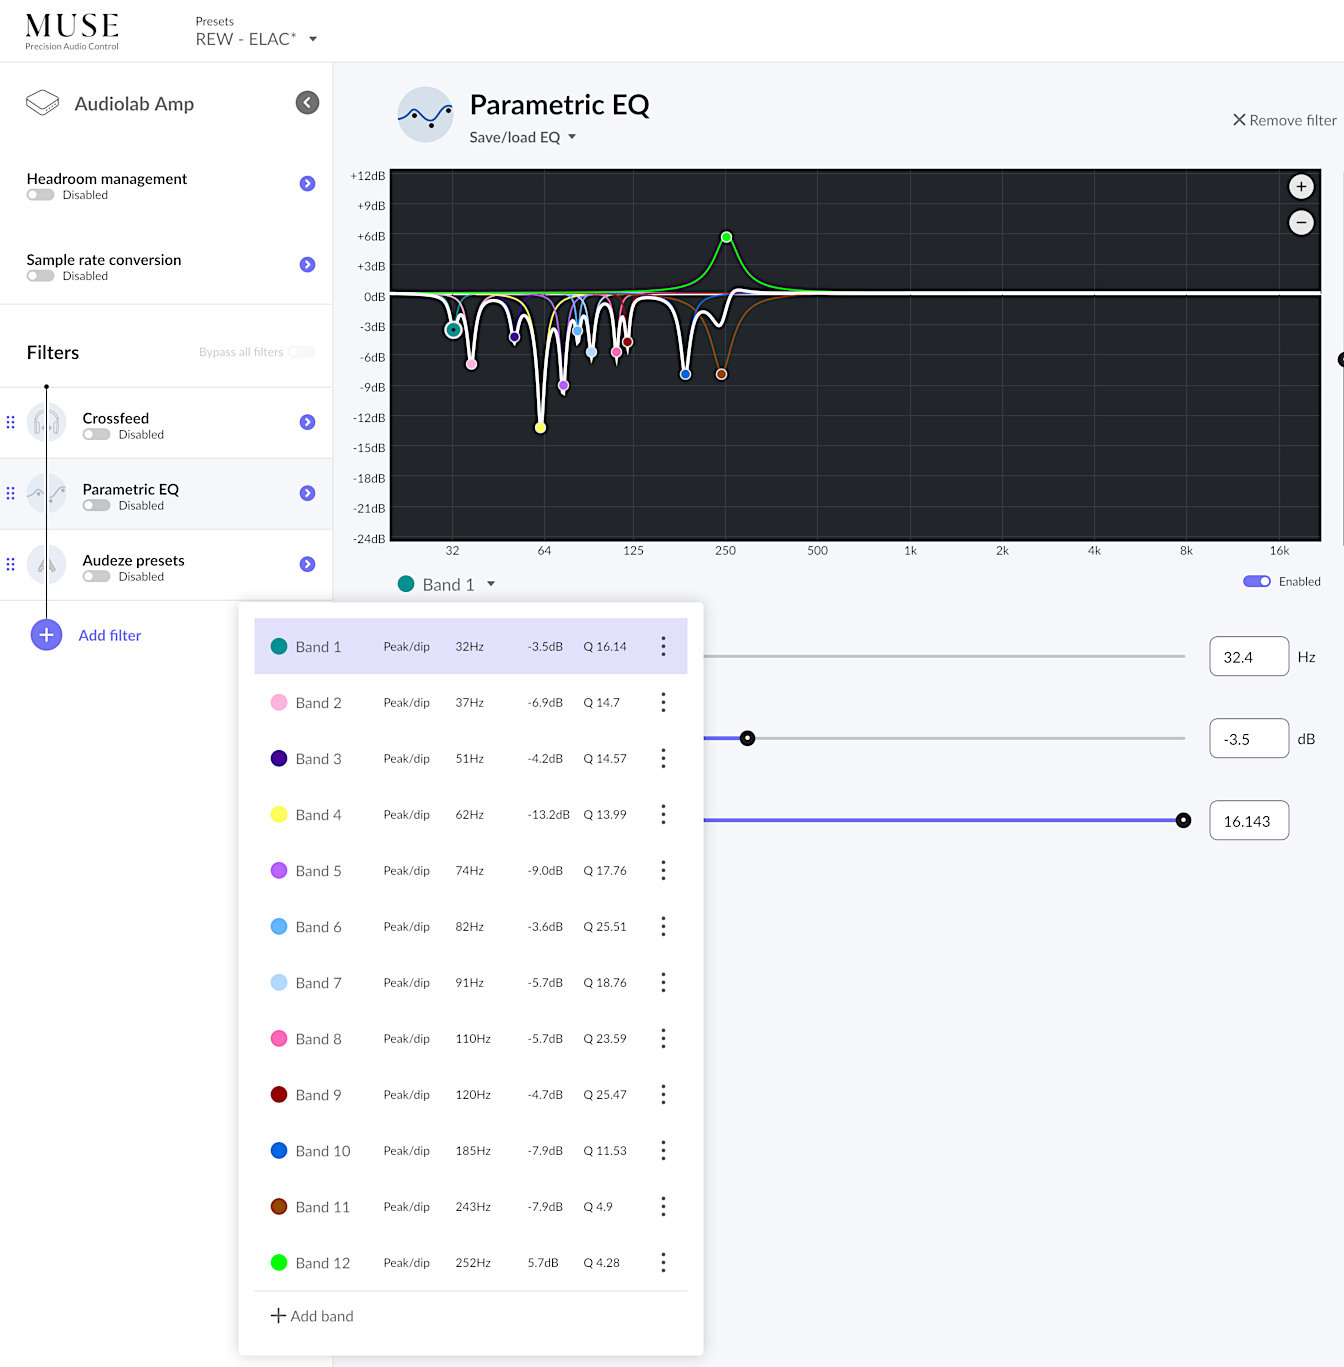Open the Band 1 selector dropdown
Screen dimensions: 1344x1367
[x=447, y=585]
